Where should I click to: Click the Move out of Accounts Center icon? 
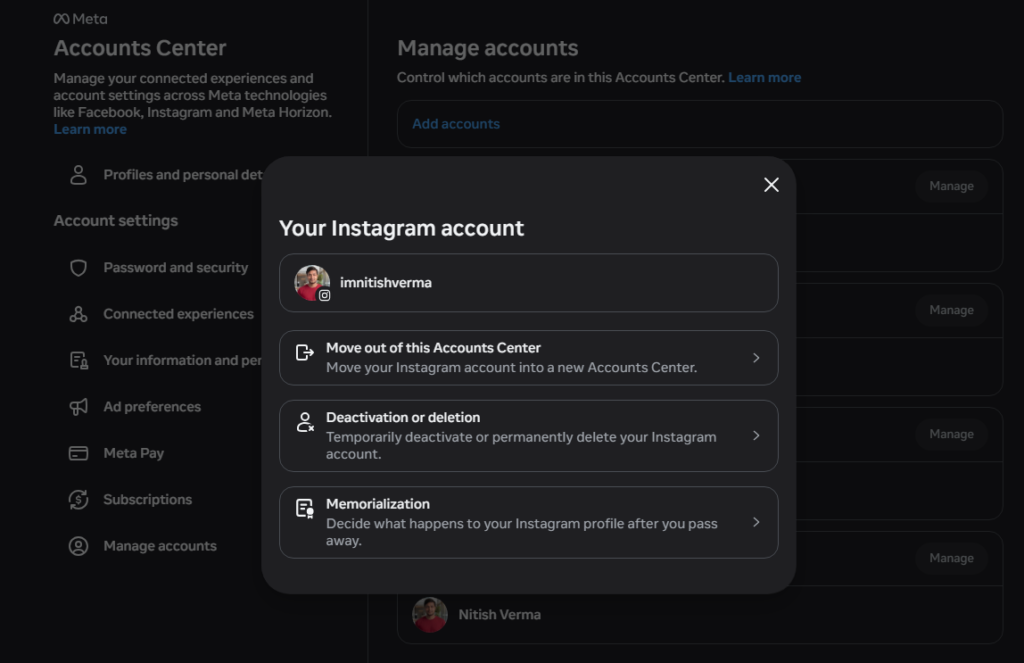point(304,353)
